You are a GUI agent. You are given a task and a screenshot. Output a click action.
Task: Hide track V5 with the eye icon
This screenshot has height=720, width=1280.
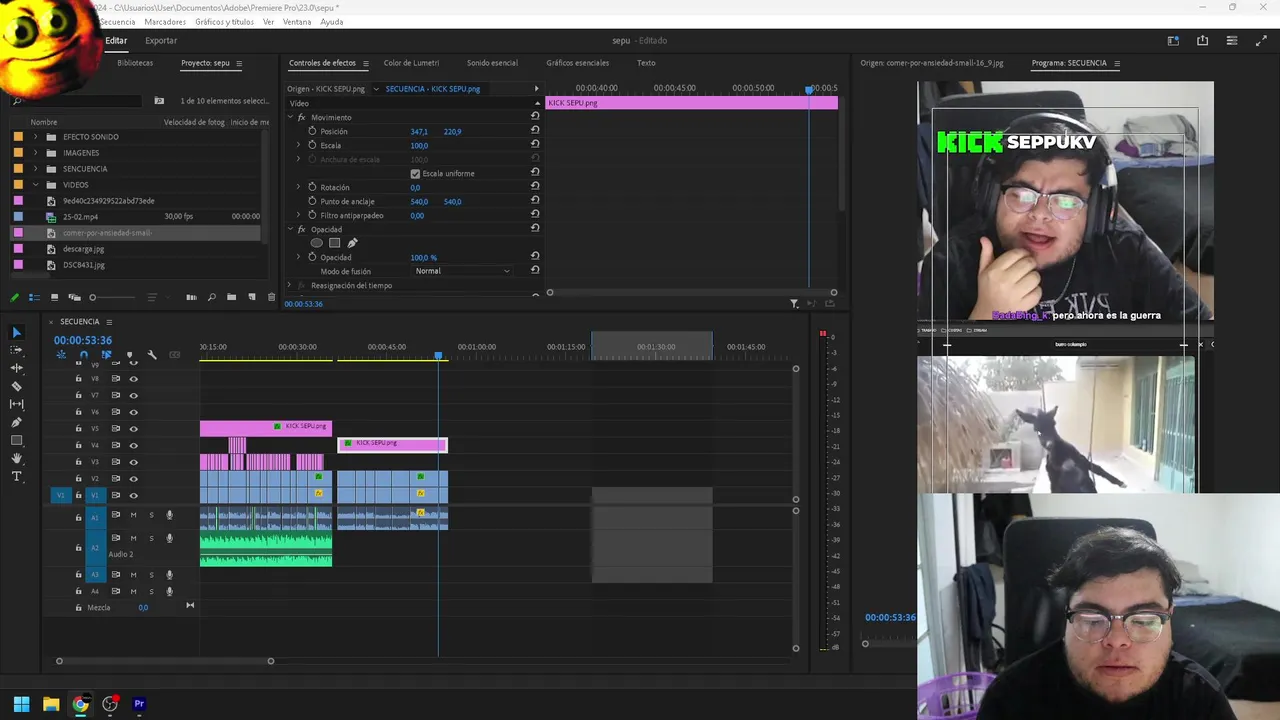click(133, 429)
